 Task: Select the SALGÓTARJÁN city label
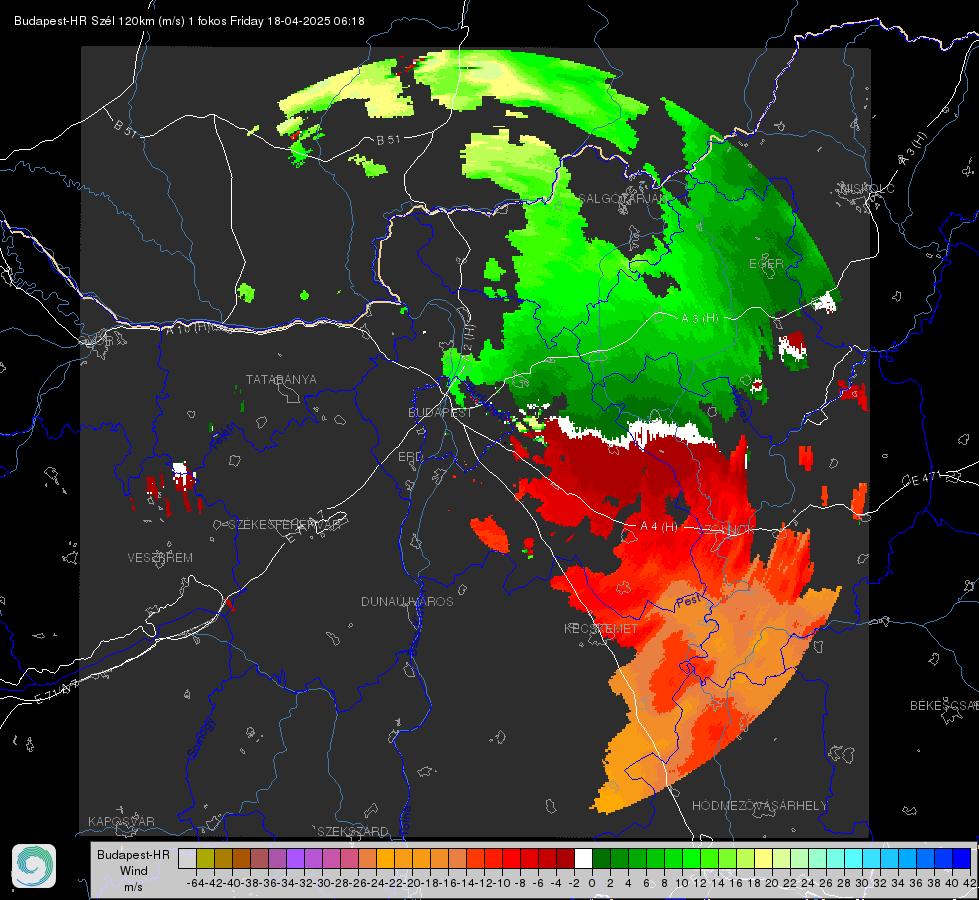coord(622,199)
